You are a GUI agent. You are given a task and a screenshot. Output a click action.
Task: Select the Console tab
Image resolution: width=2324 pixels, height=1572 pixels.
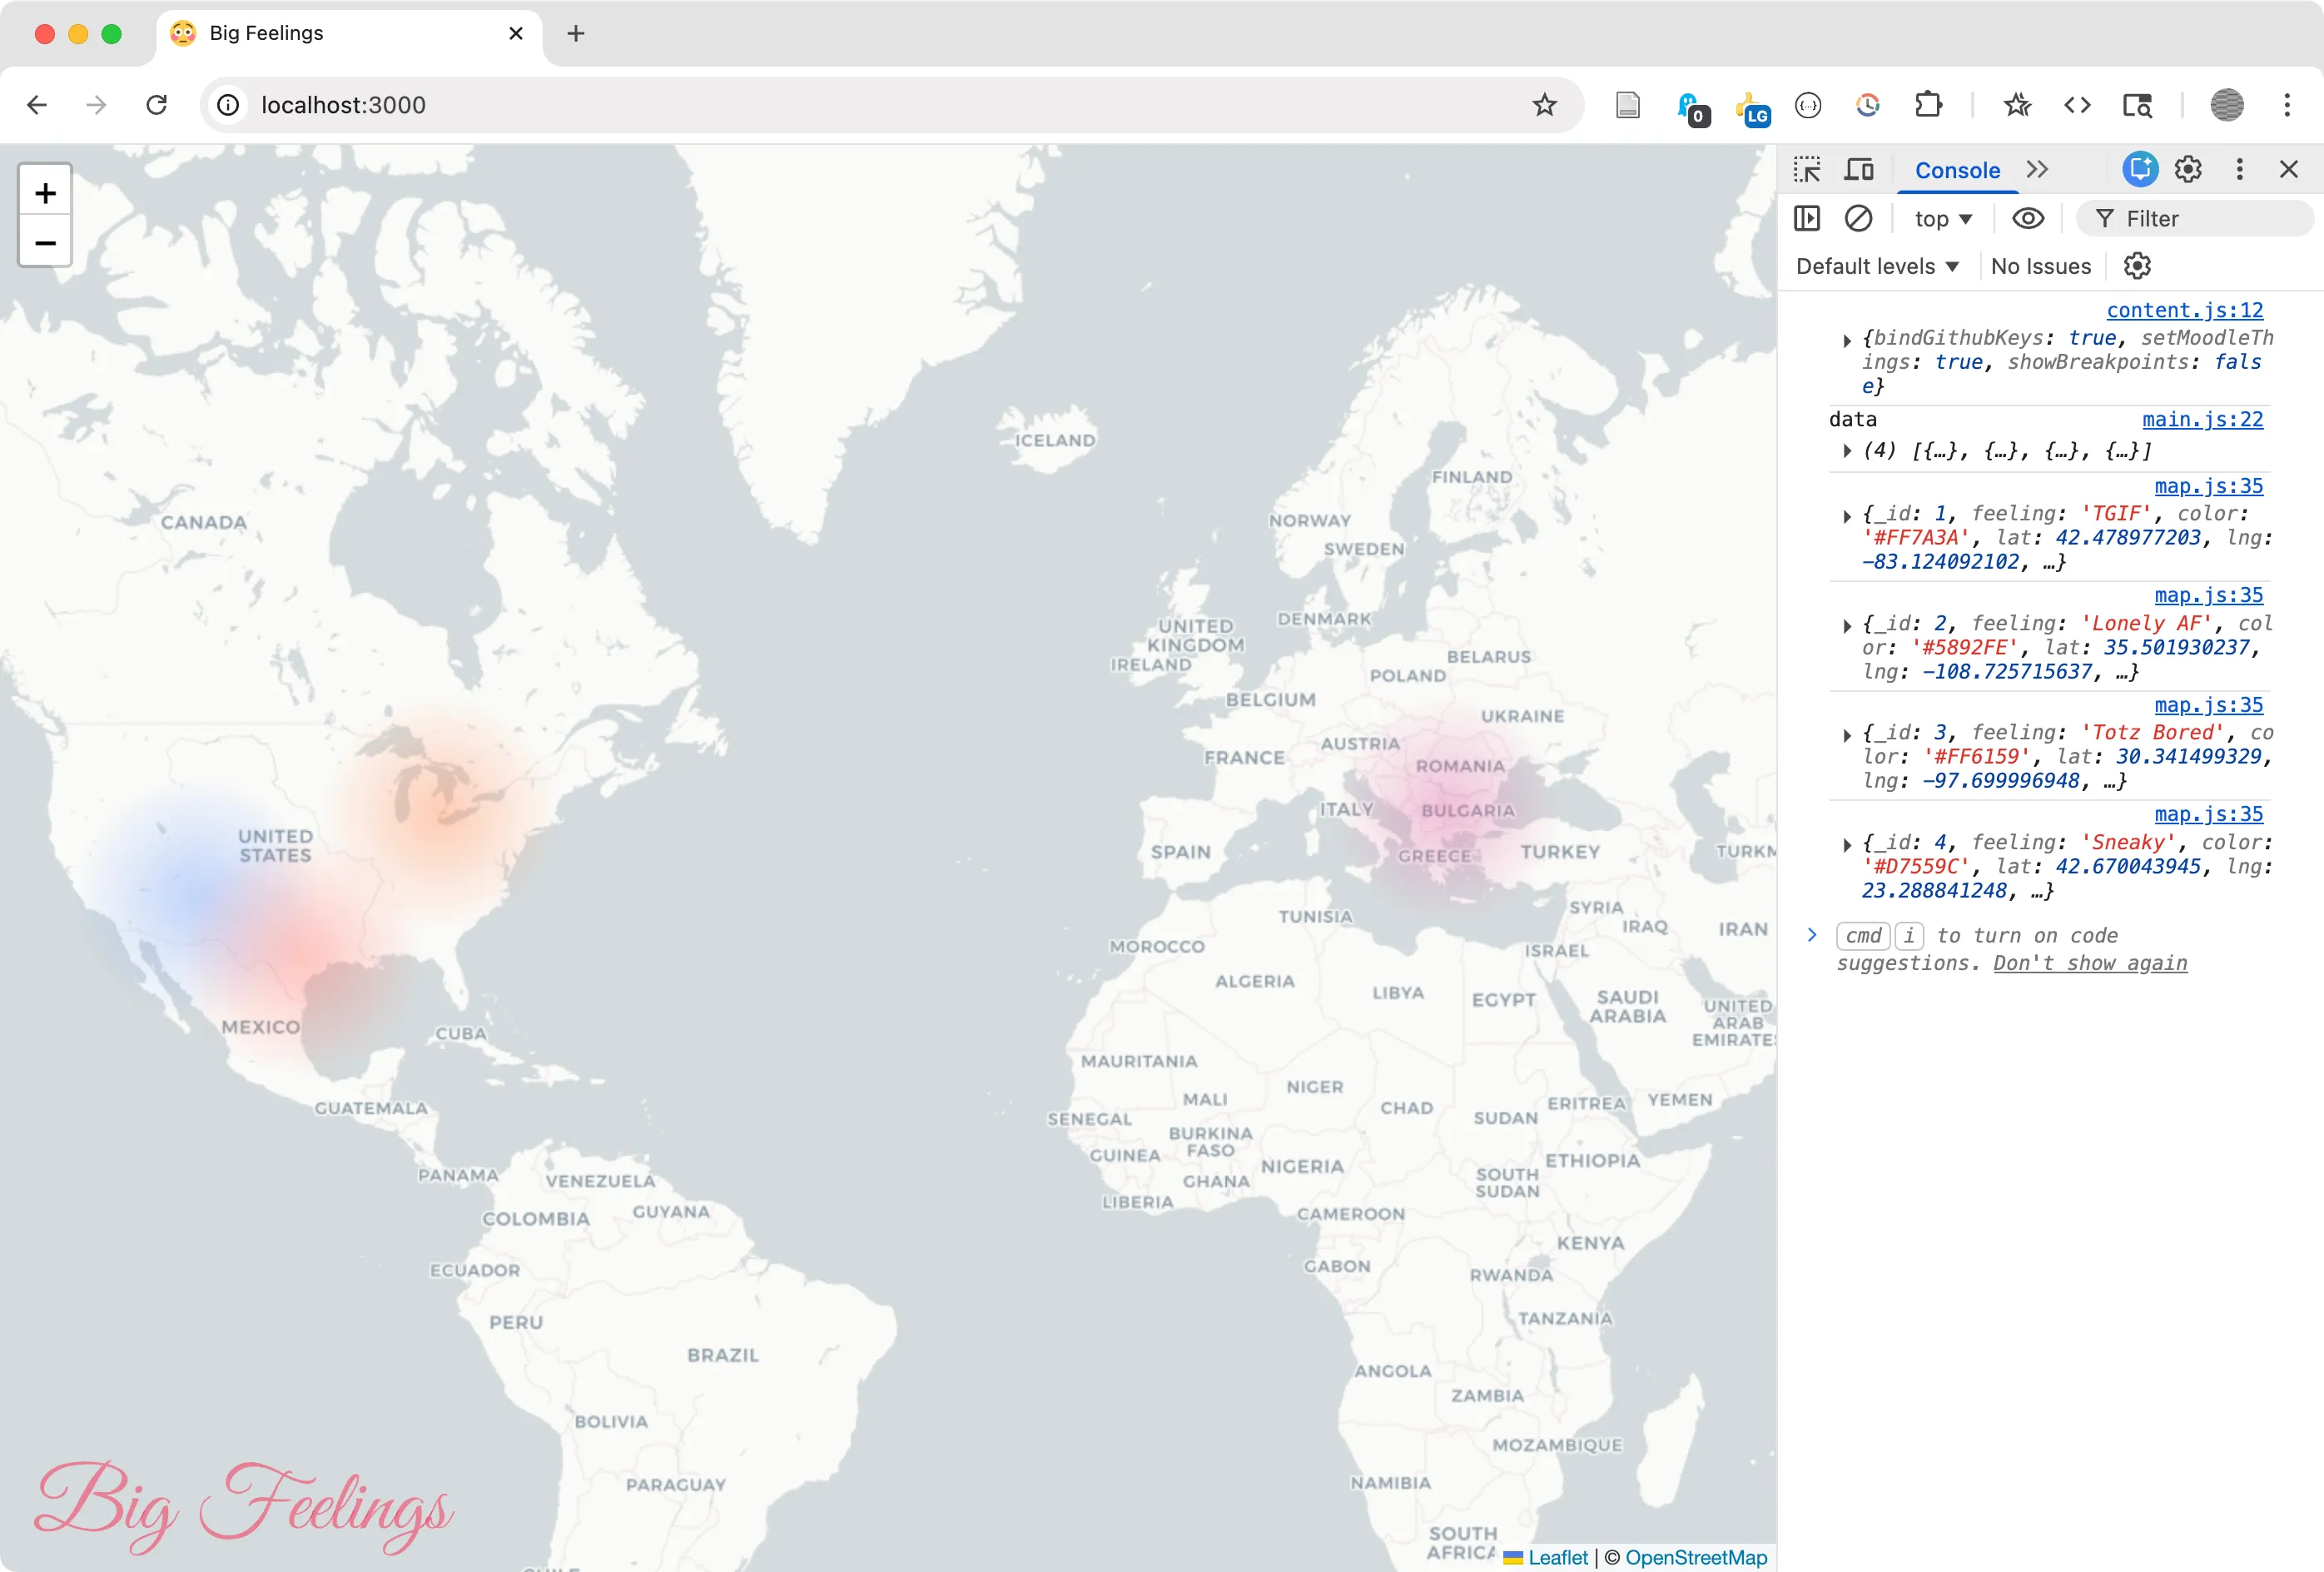pos(1956,170)
